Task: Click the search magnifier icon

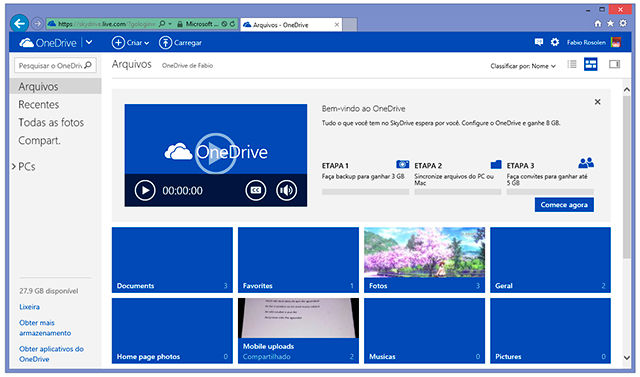Action: [x=88, y=65]
